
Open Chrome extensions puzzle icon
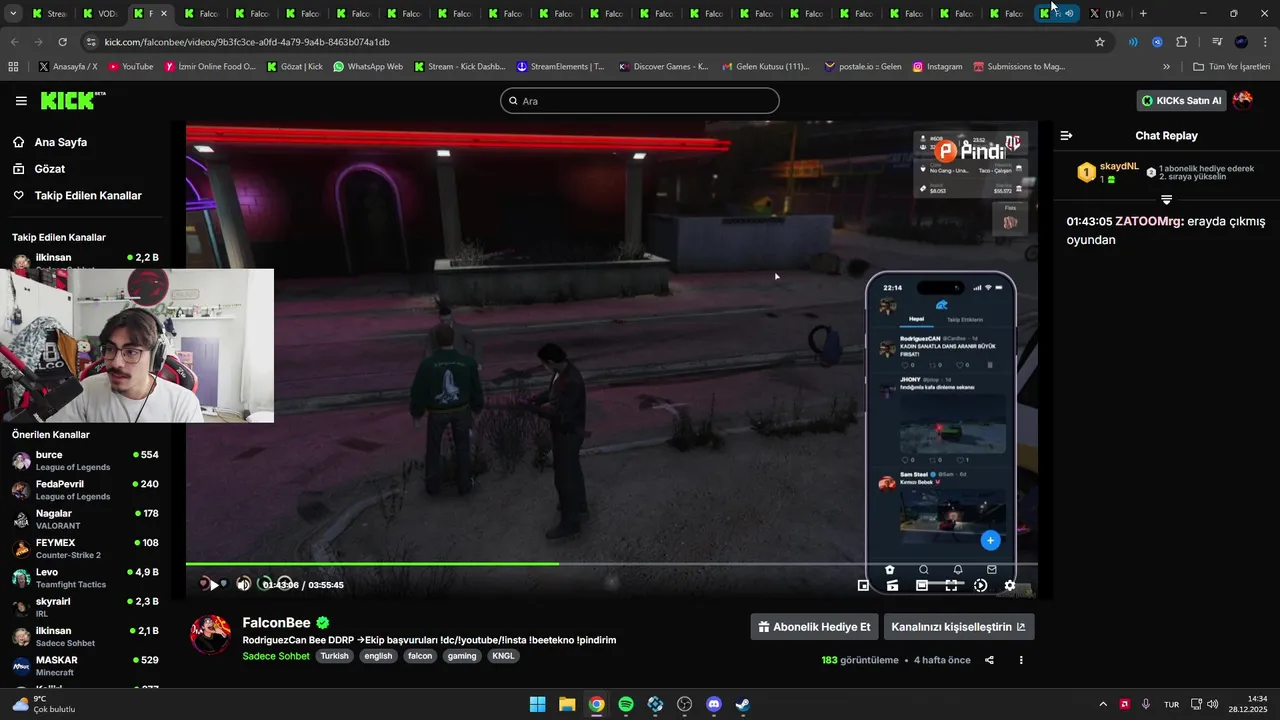(x=1181, y=42)
